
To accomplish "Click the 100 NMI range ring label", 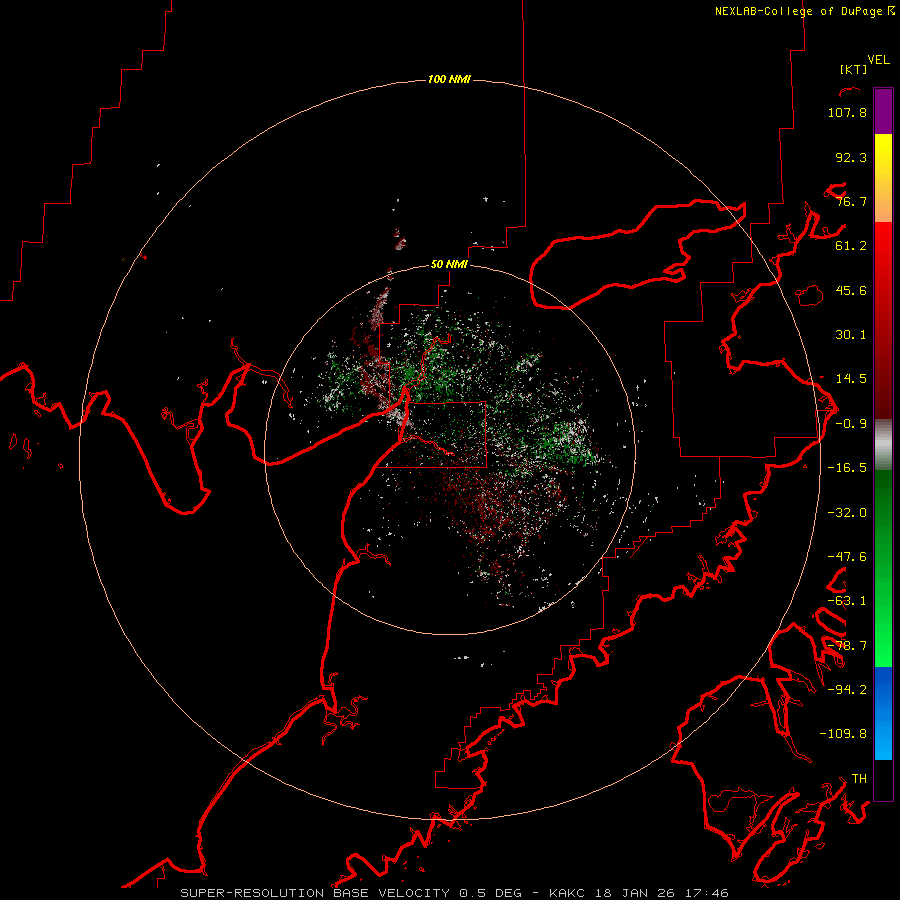I will click(x=449, y=79).
